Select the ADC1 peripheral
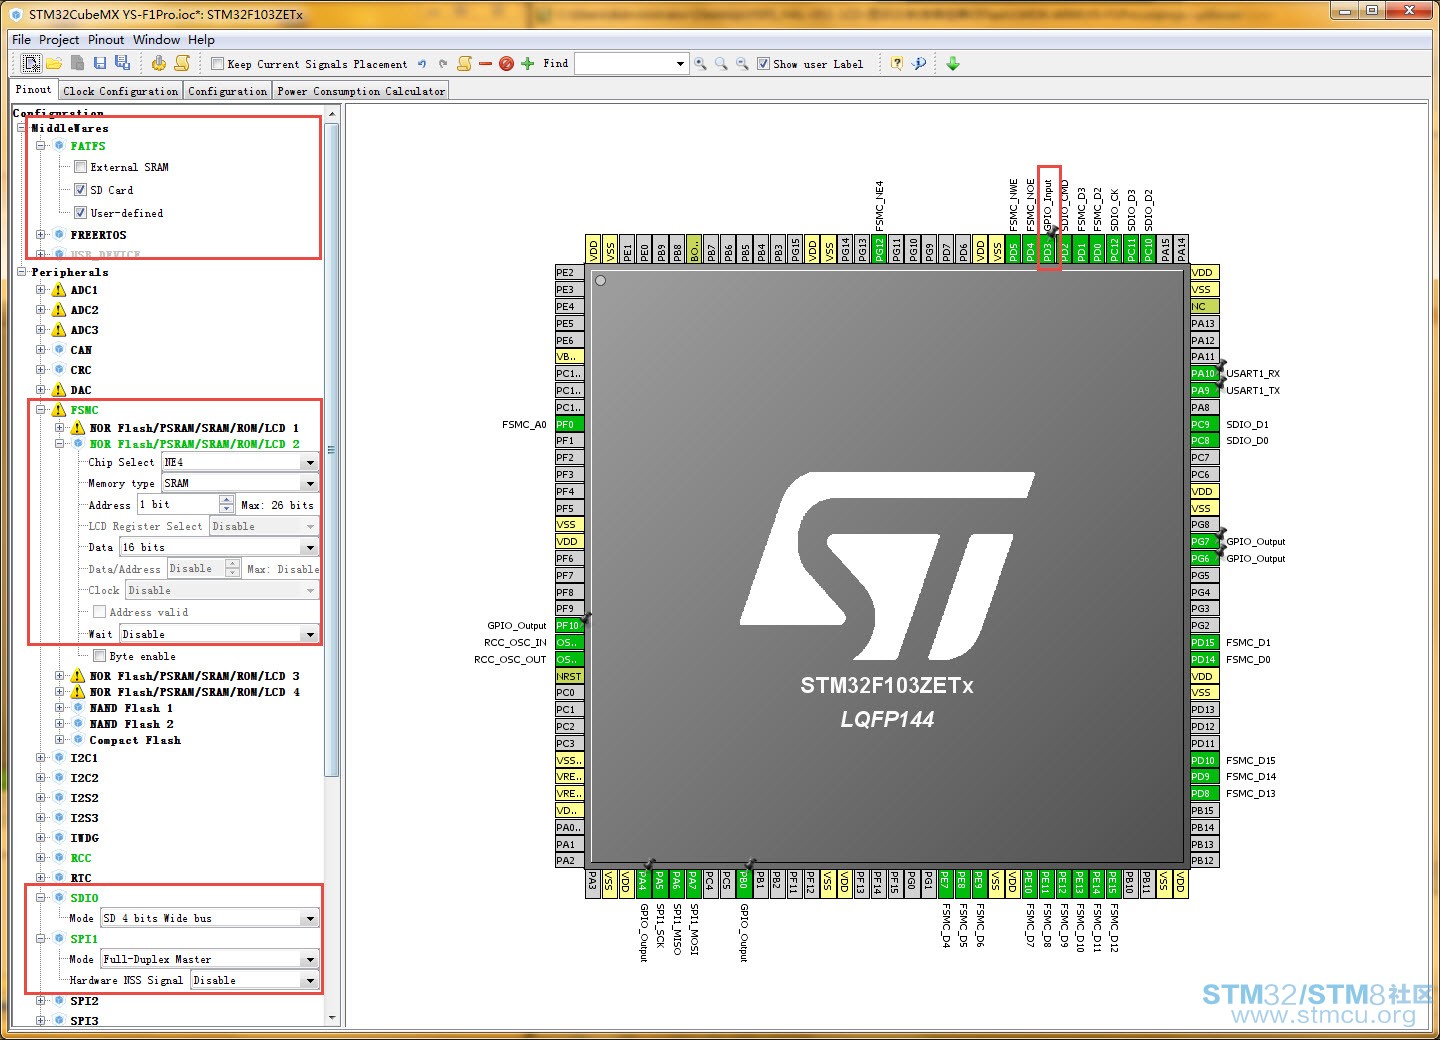 tap(84, 290)
